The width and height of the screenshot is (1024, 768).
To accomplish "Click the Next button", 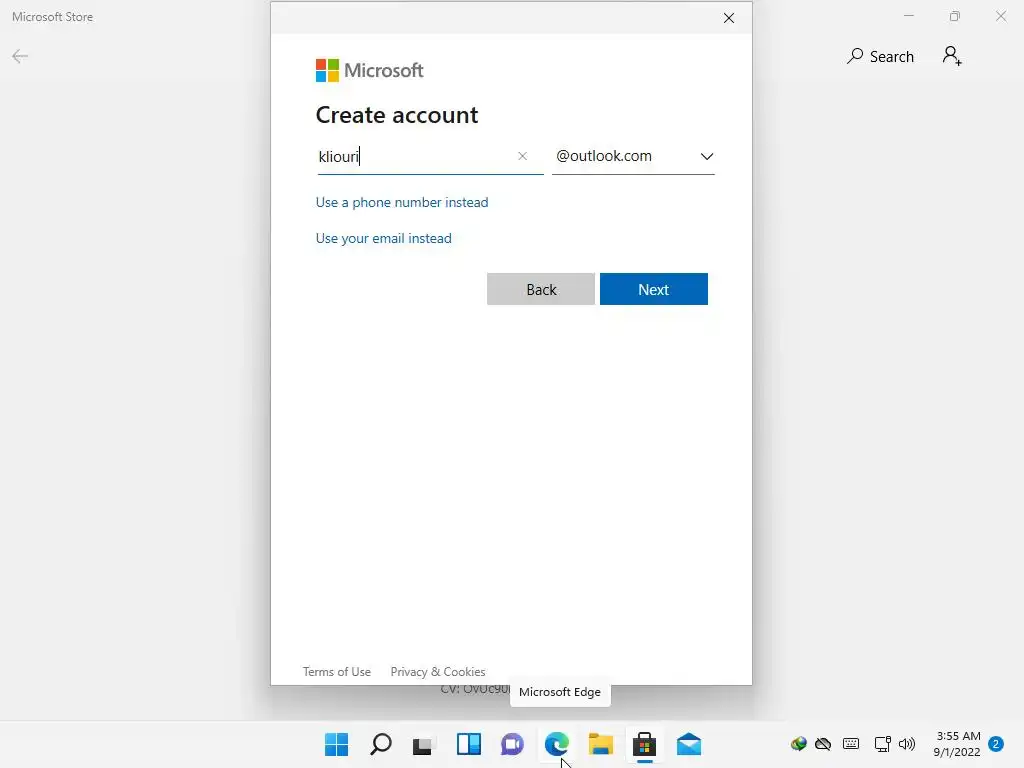I will coord(653,289).
